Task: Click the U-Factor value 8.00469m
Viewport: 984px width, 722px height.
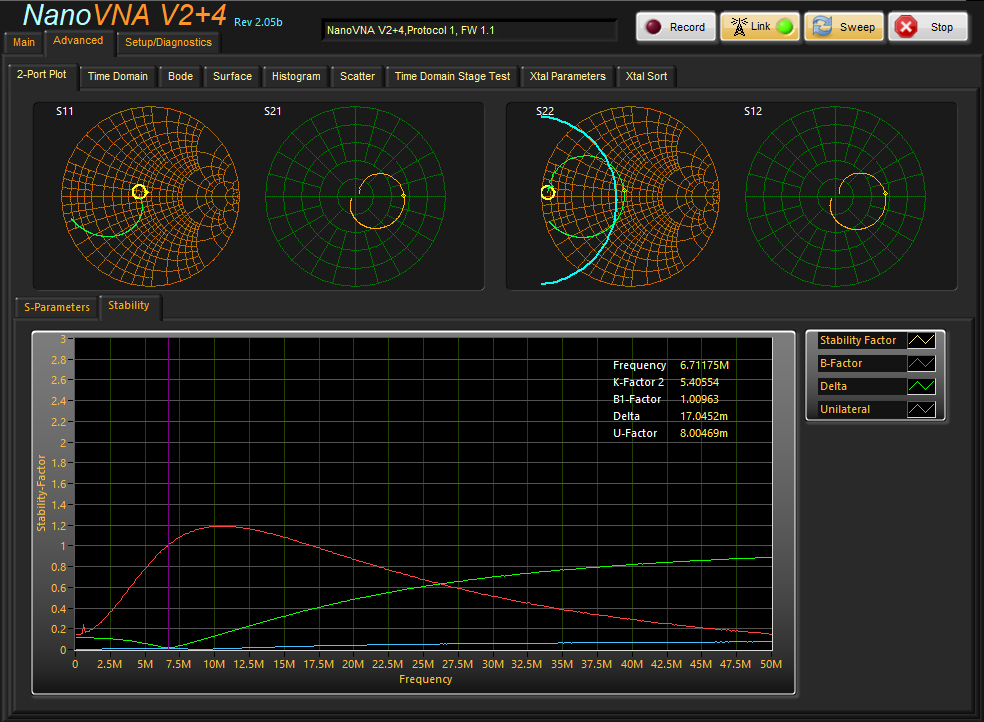Action: [x=703, y=433]
